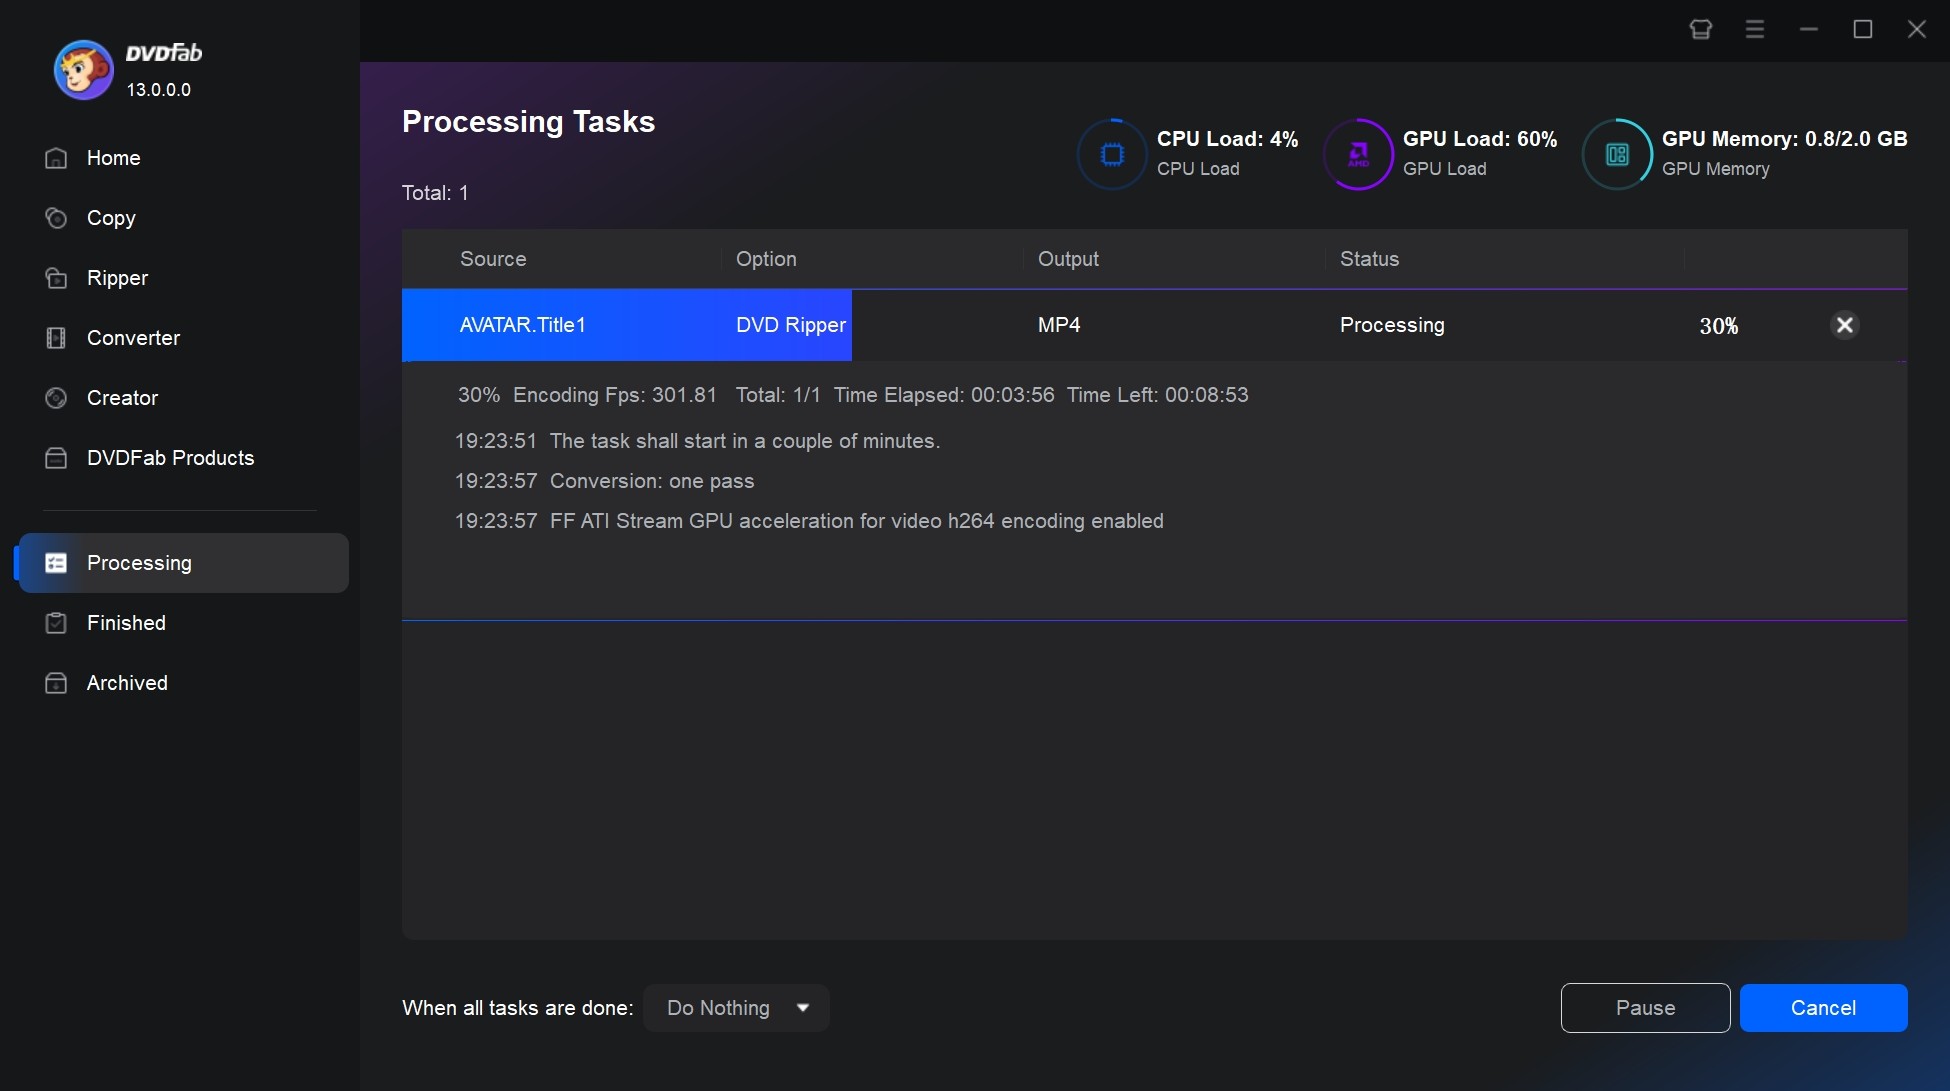Viewport: 1950px width, 1091px height.
Task: Click the DVDFab home icon
Action: click(x=56, y=158)
